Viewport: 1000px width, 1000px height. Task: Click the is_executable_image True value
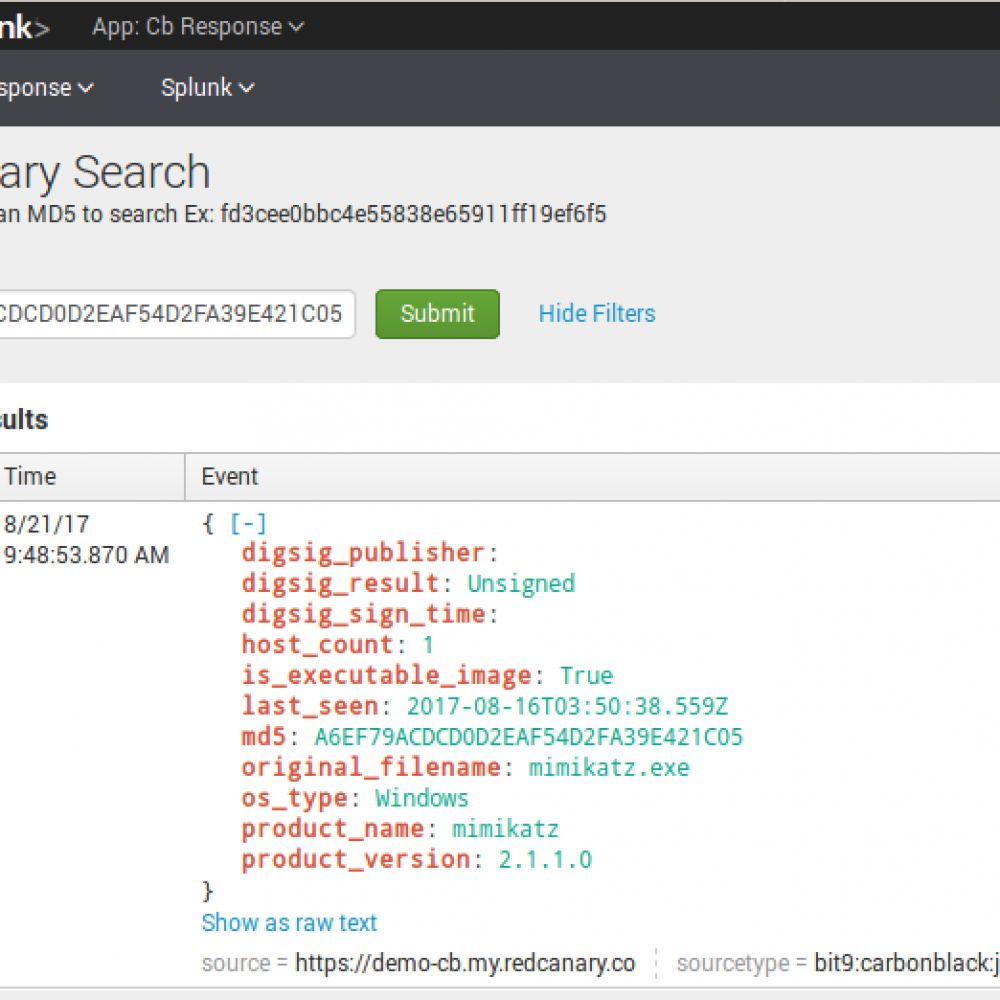point(586,676)
